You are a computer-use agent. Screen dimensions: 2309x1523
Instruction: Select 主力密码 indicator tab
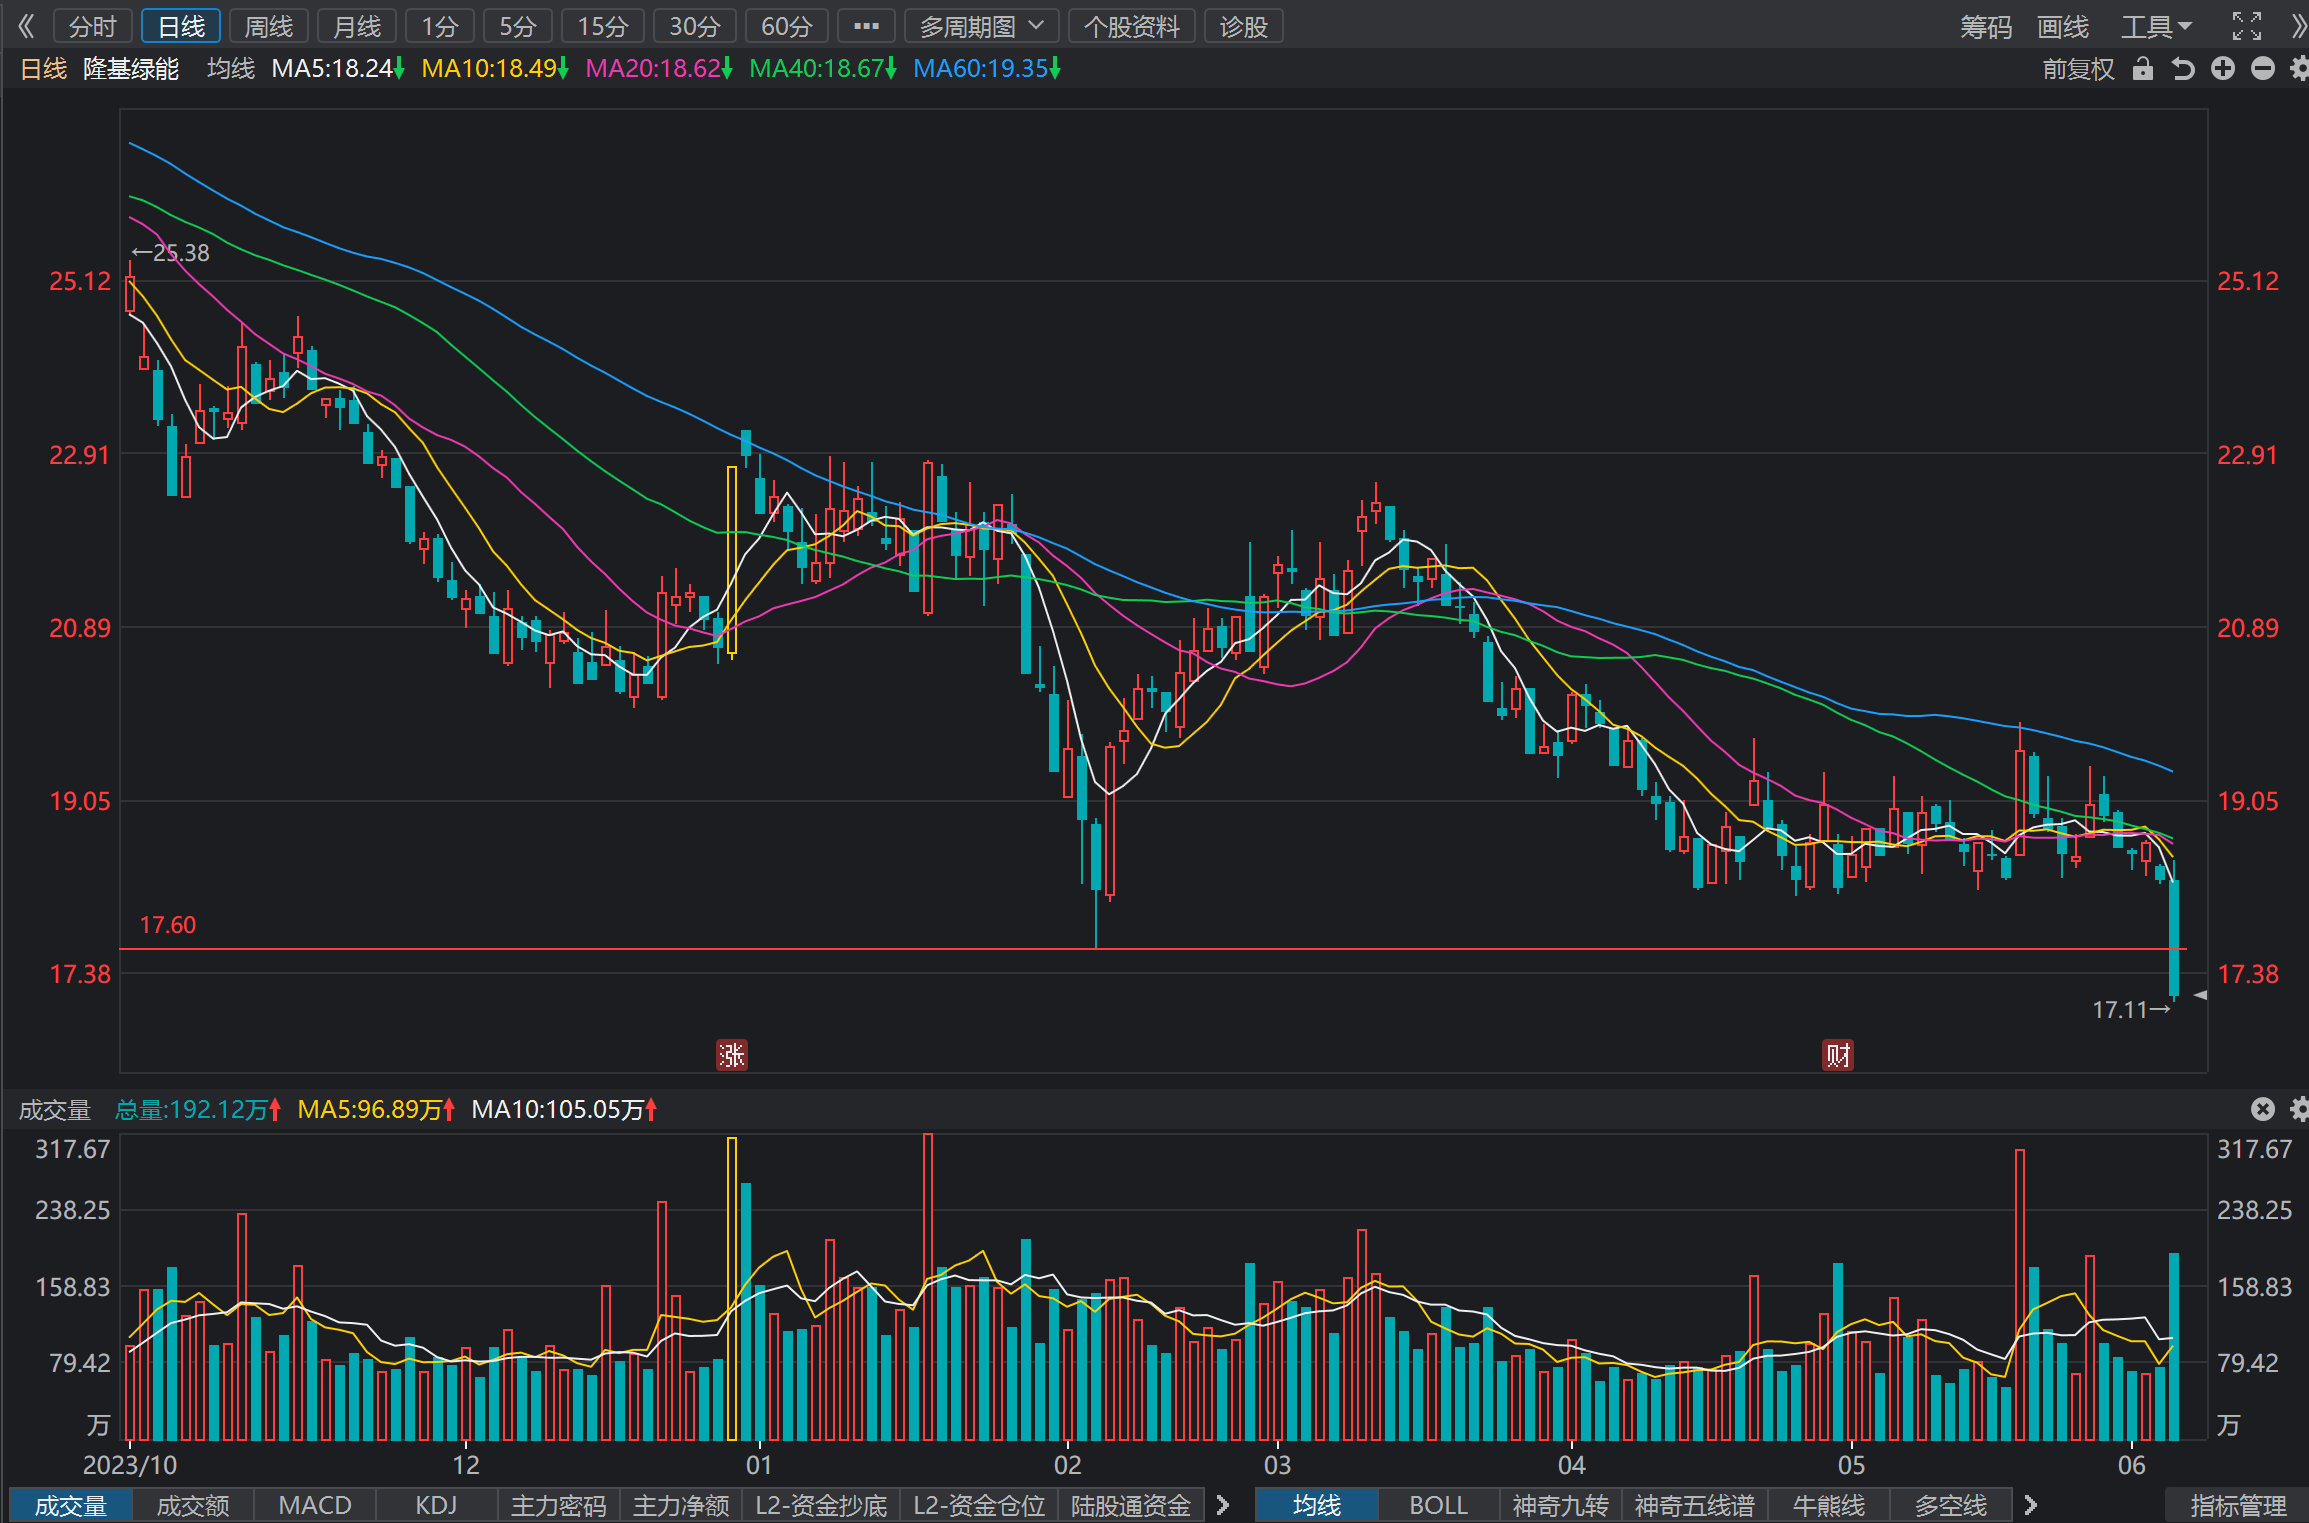(x=558, y=1505)
